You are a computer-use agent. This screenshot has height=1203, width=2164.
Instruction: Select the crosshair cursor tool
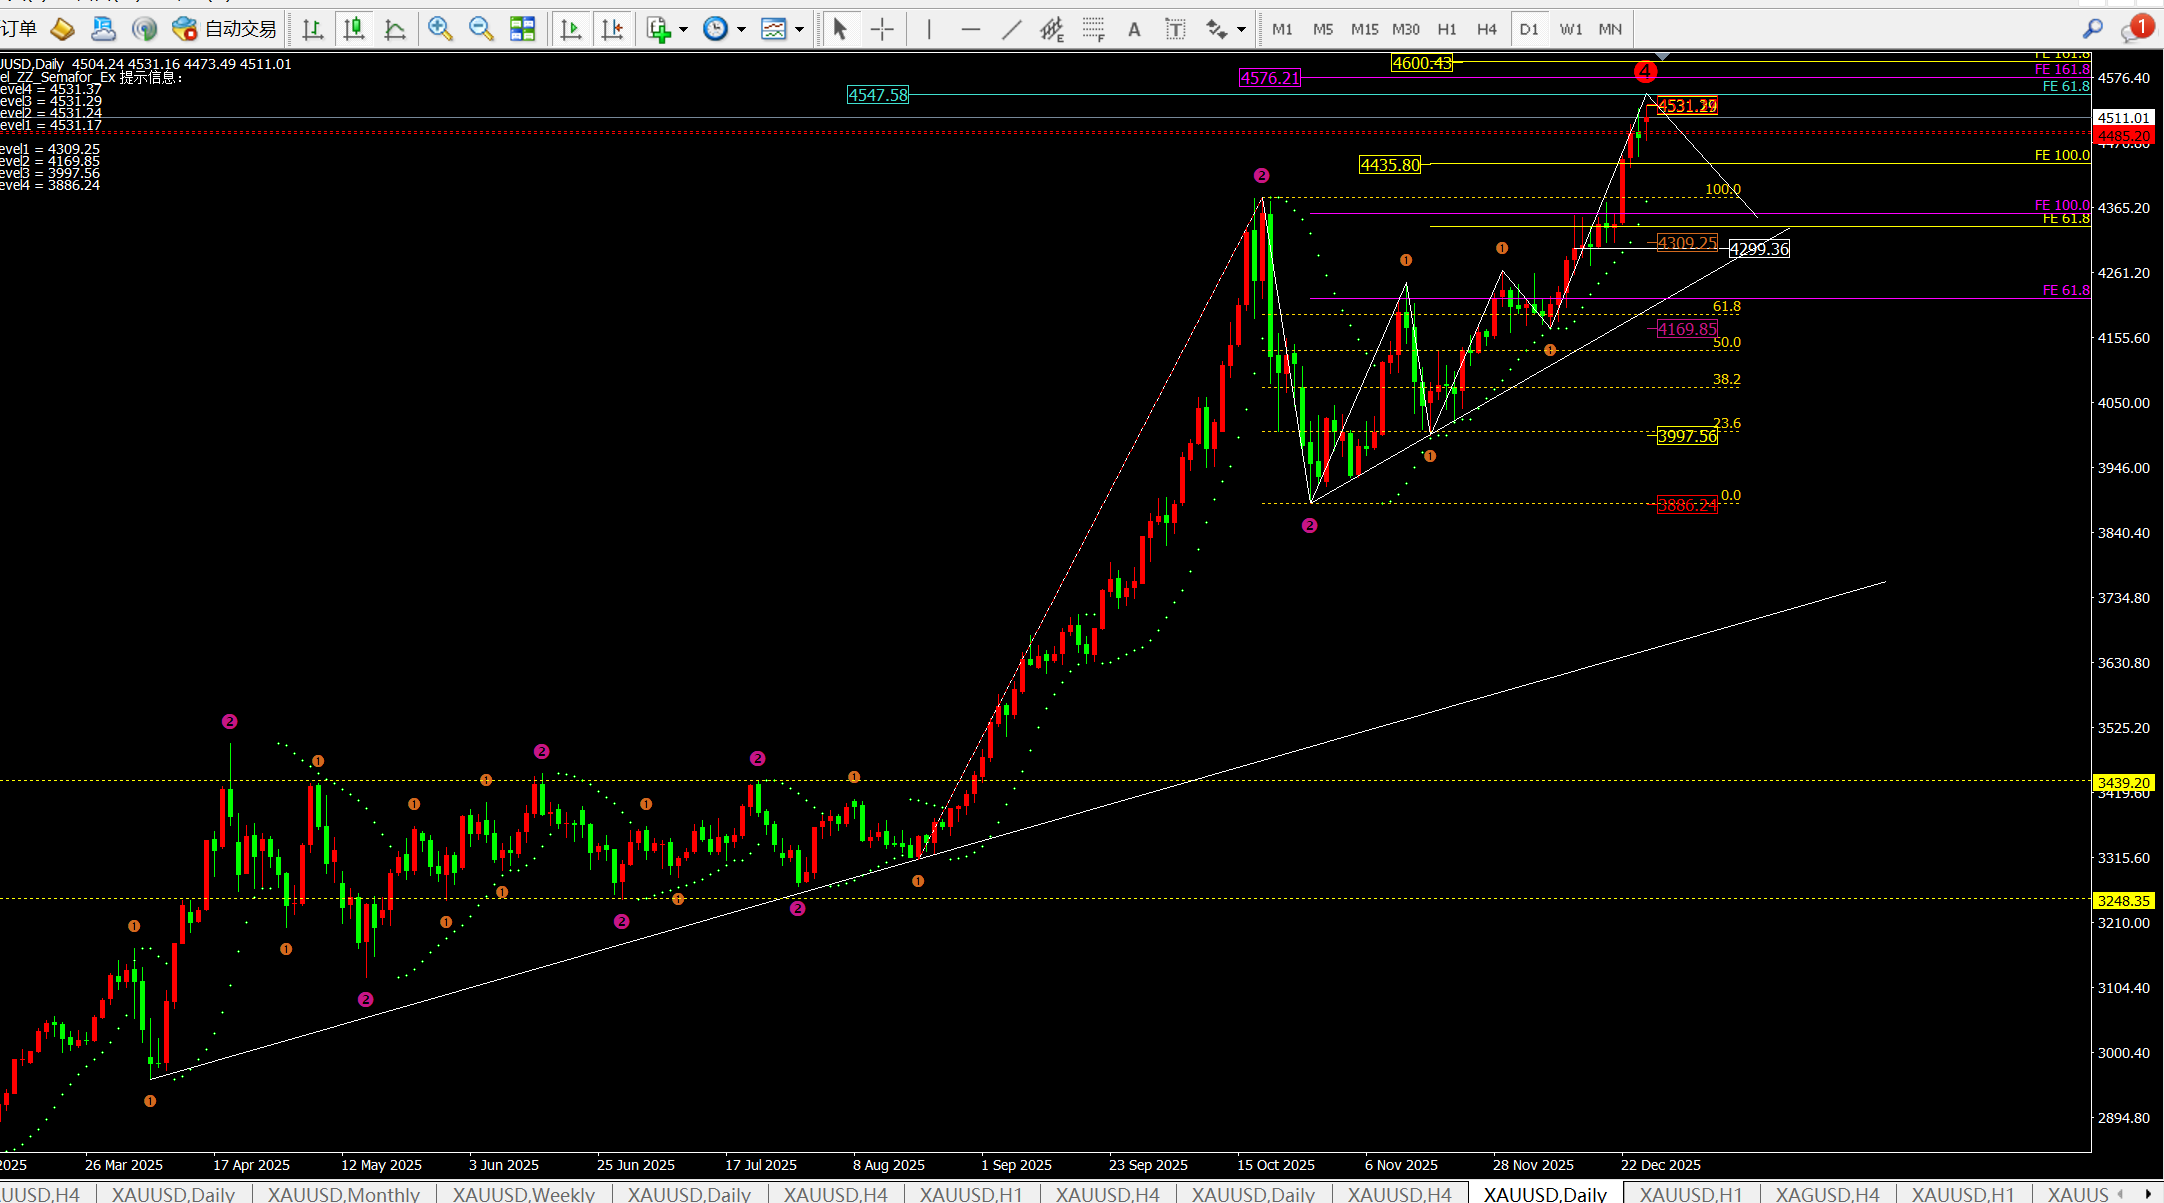[x=882, y=29]
